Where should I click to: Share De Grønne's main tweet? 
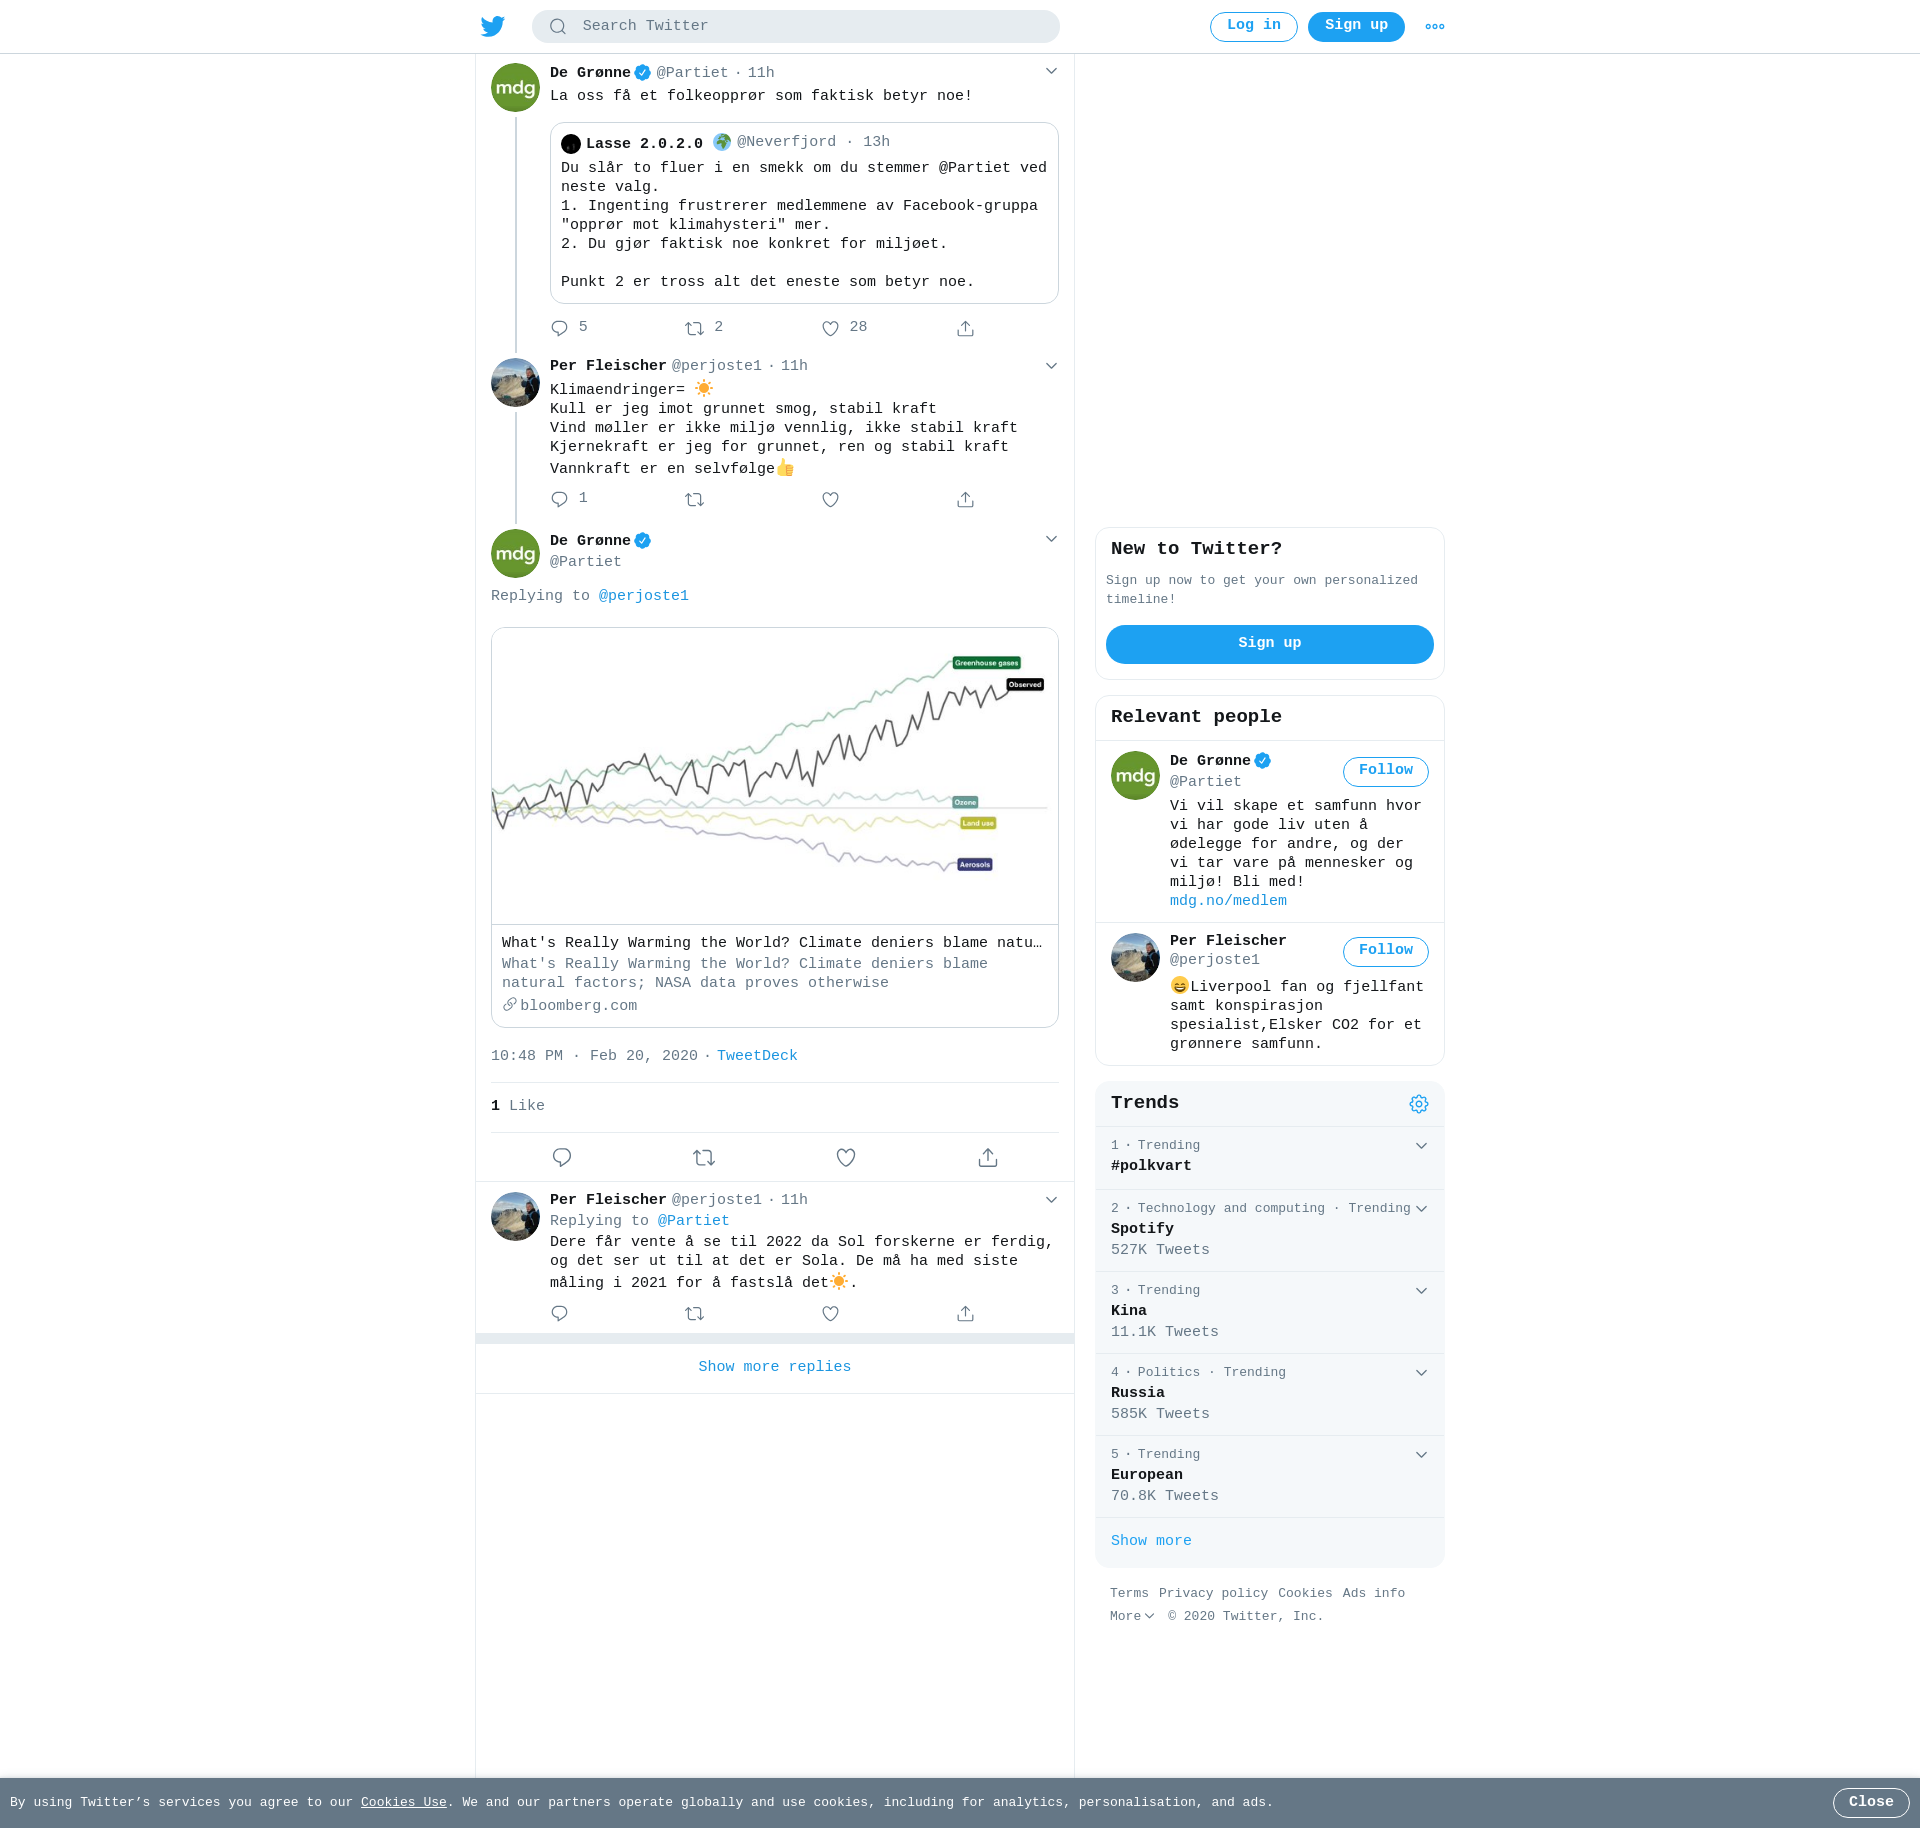[988, 1157]
